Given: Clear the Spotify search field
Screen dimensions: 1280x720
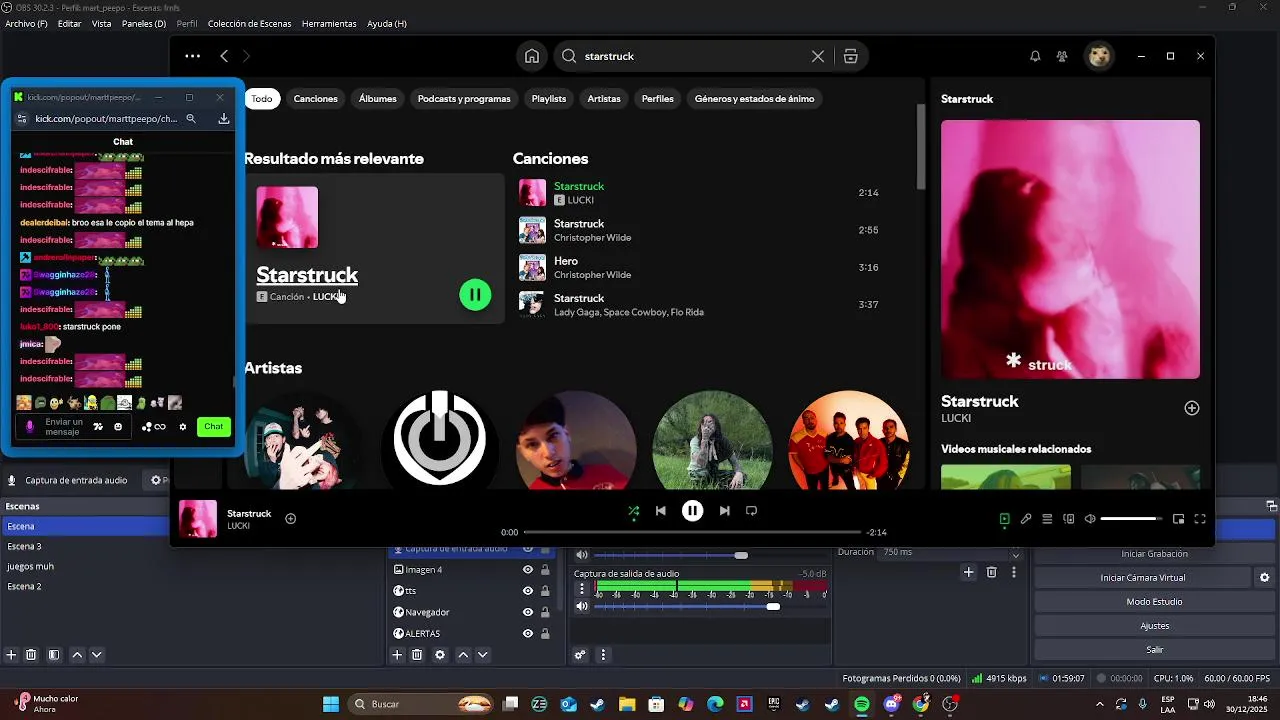Looking at the screenshot, I should 818,56.
